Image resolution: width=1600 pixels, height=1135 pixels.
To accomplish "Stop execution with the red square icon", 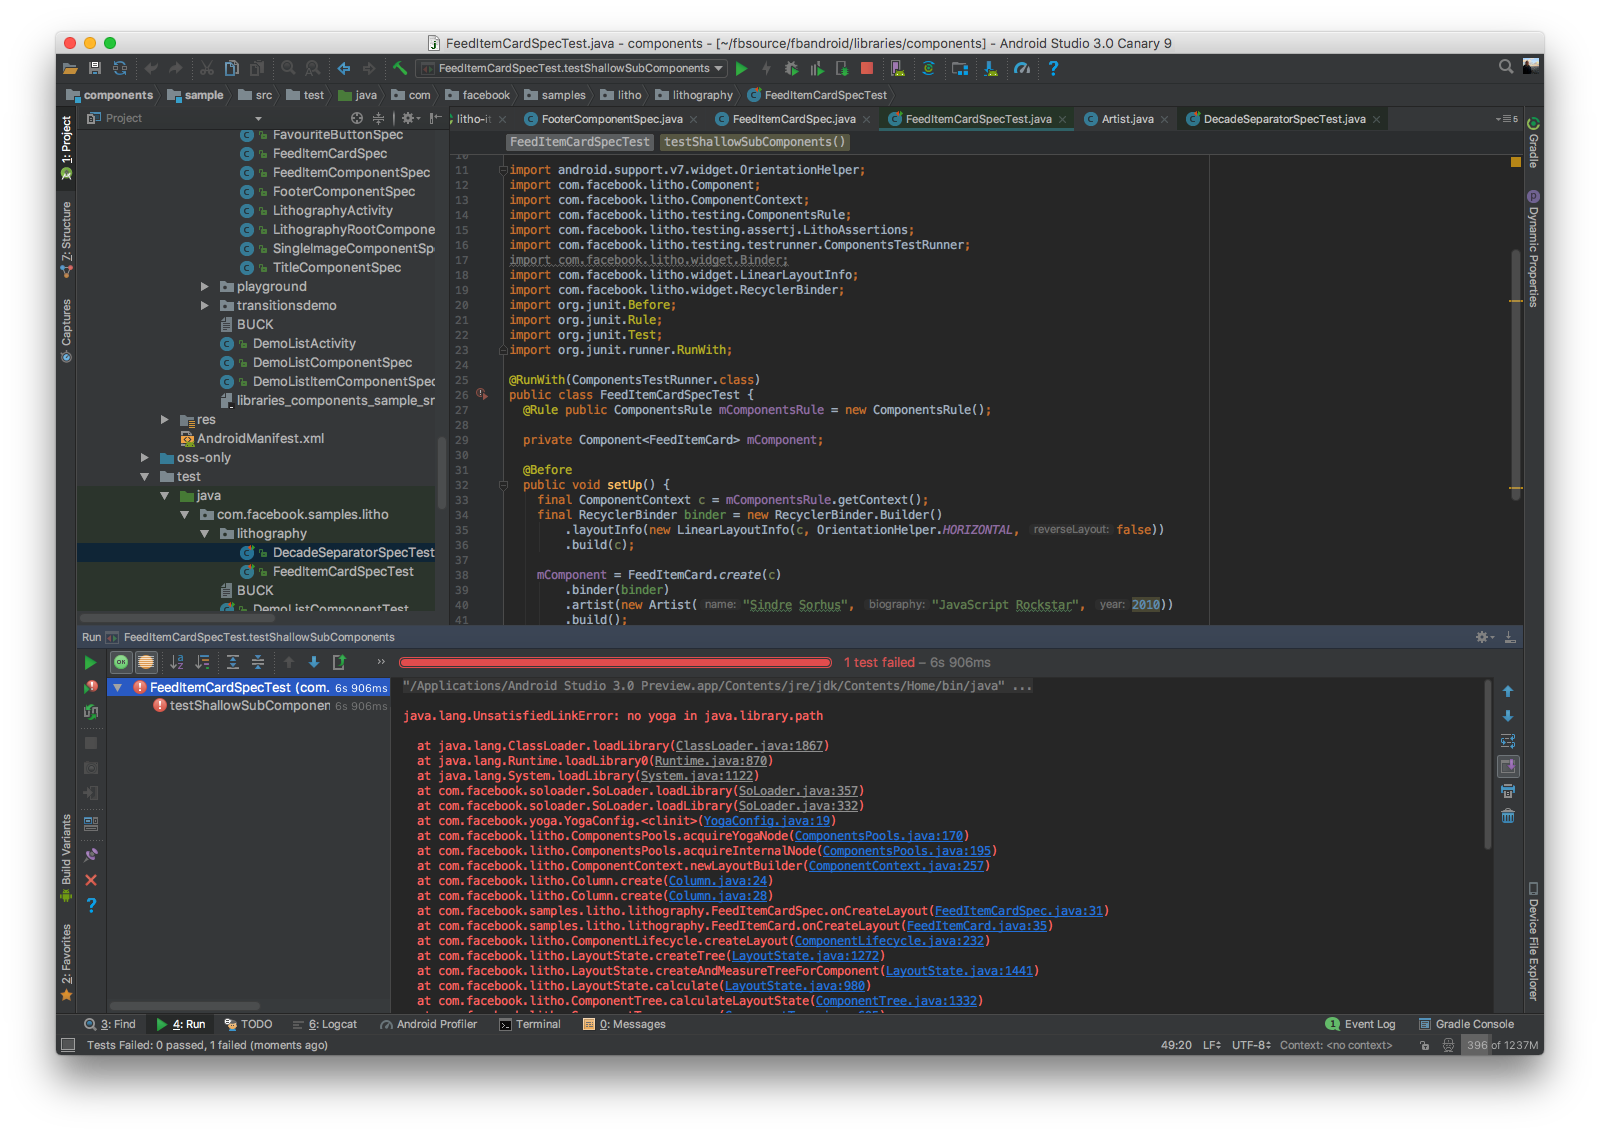I will coord(867,68).
